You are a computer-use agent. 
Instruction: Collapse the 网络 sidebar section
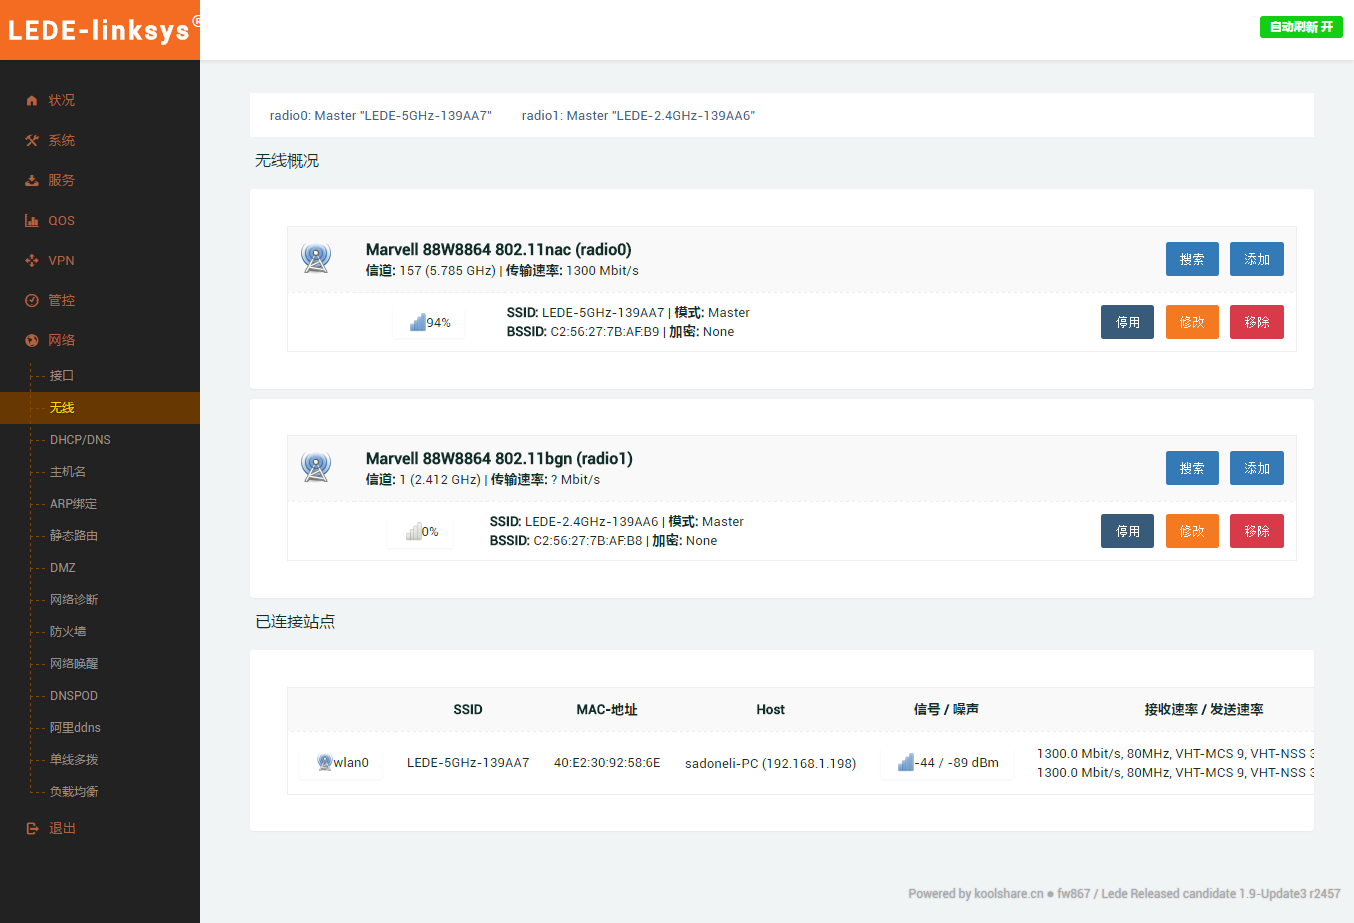(x=61, y=340)
